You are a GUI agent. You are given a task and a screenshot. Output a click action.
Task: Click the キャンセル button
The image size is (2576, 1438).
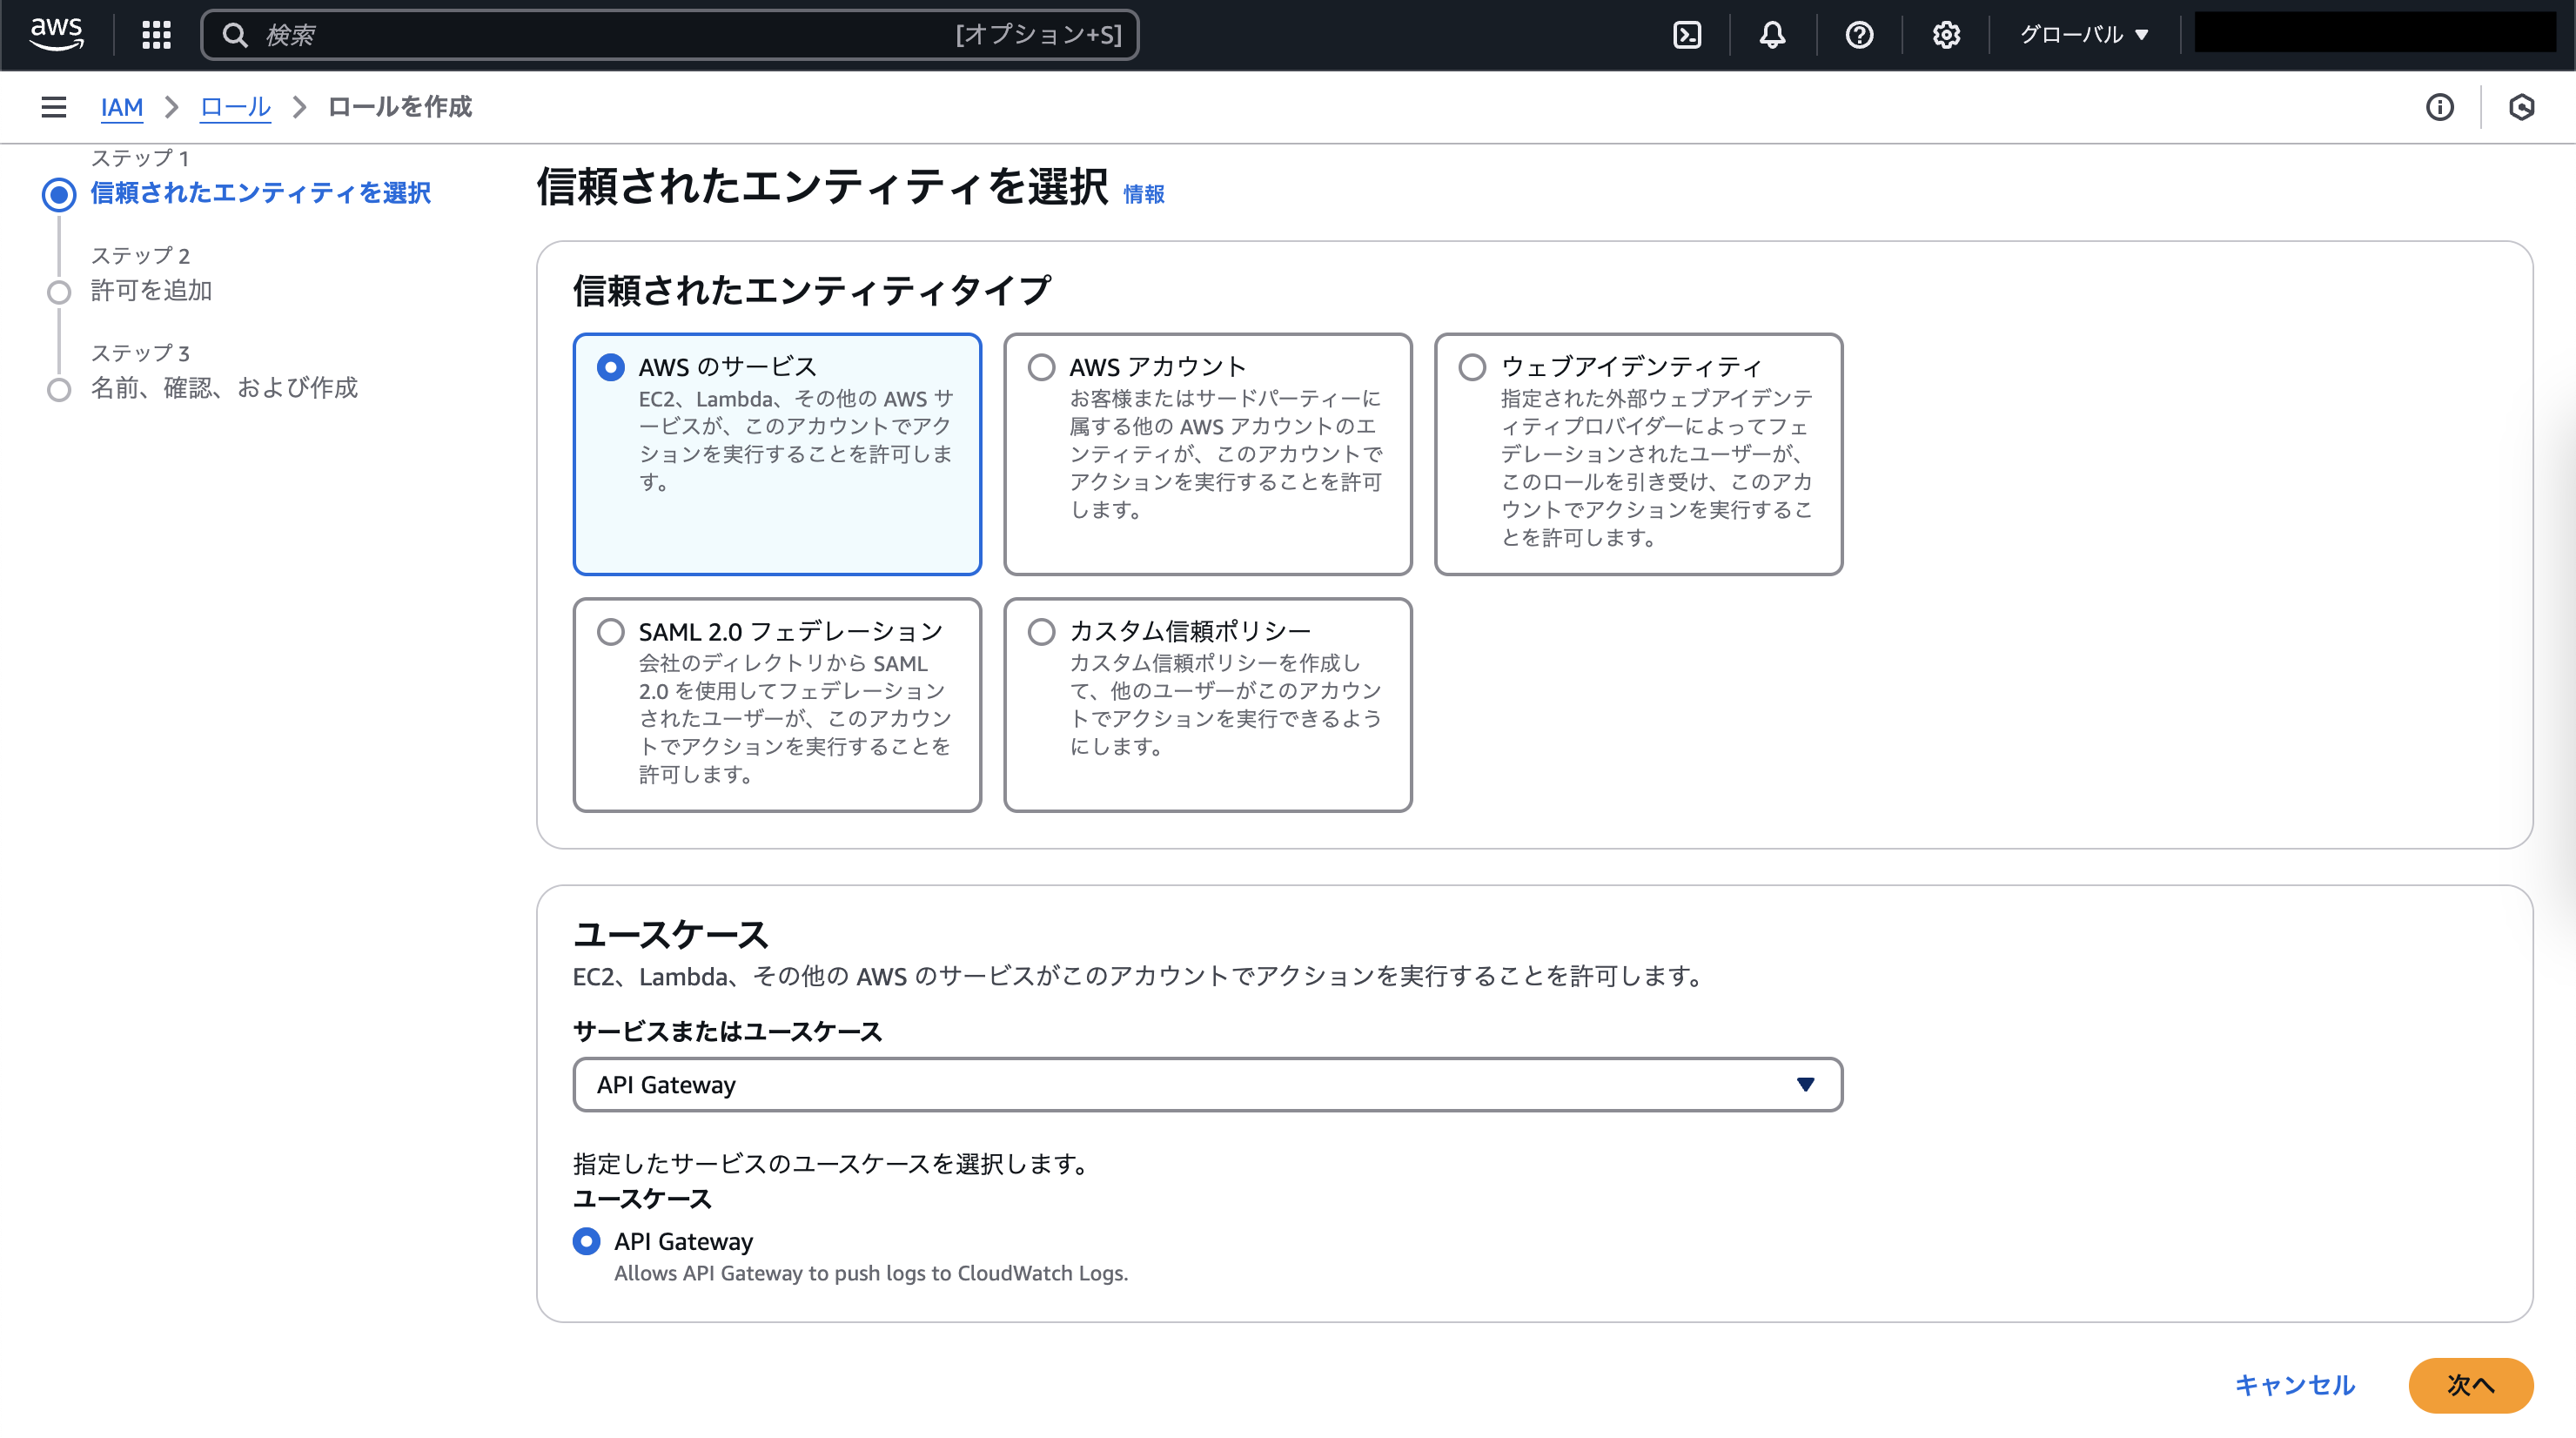[2294, 1385]
